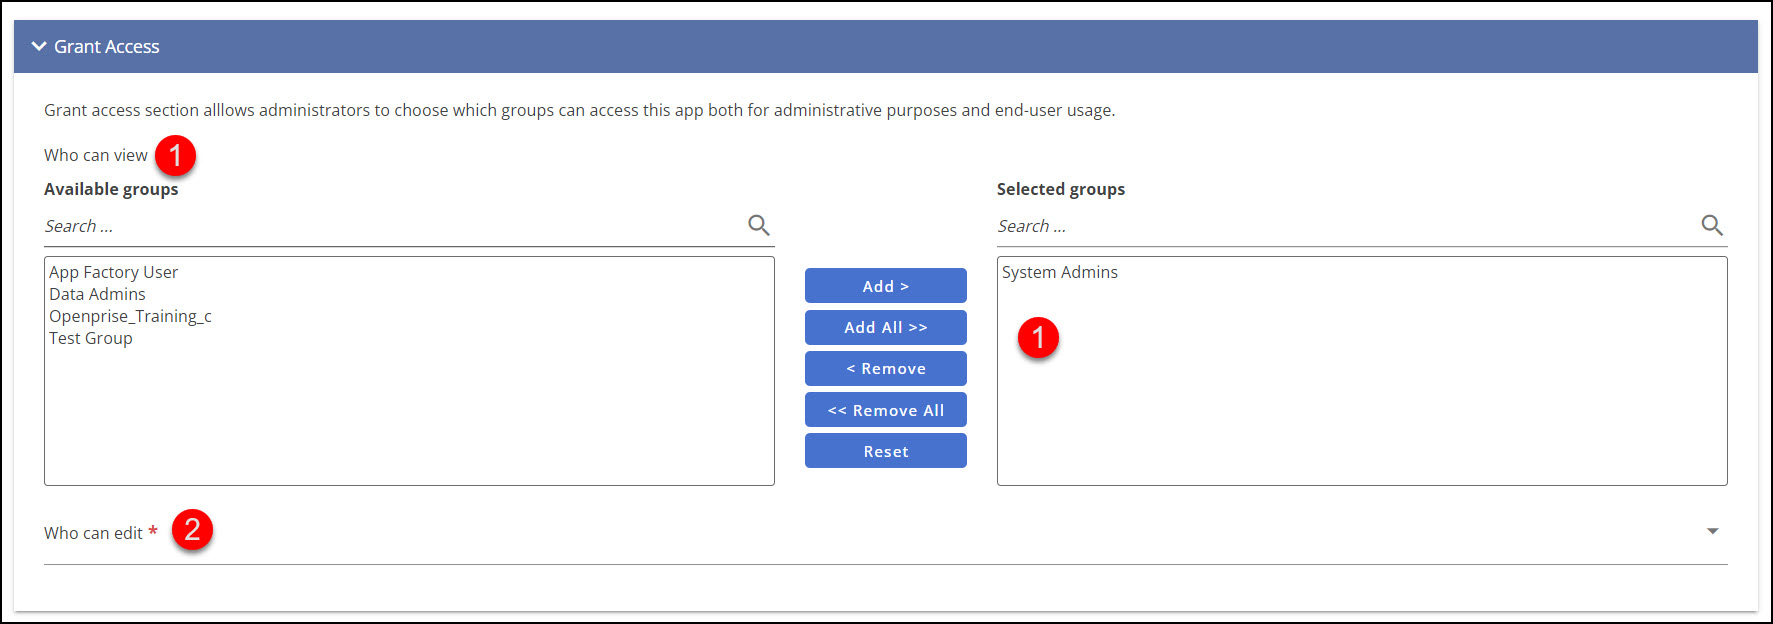Click red badge 2 beside Who can edit
The image size is (1773, 624).
(x=192, y=530)
